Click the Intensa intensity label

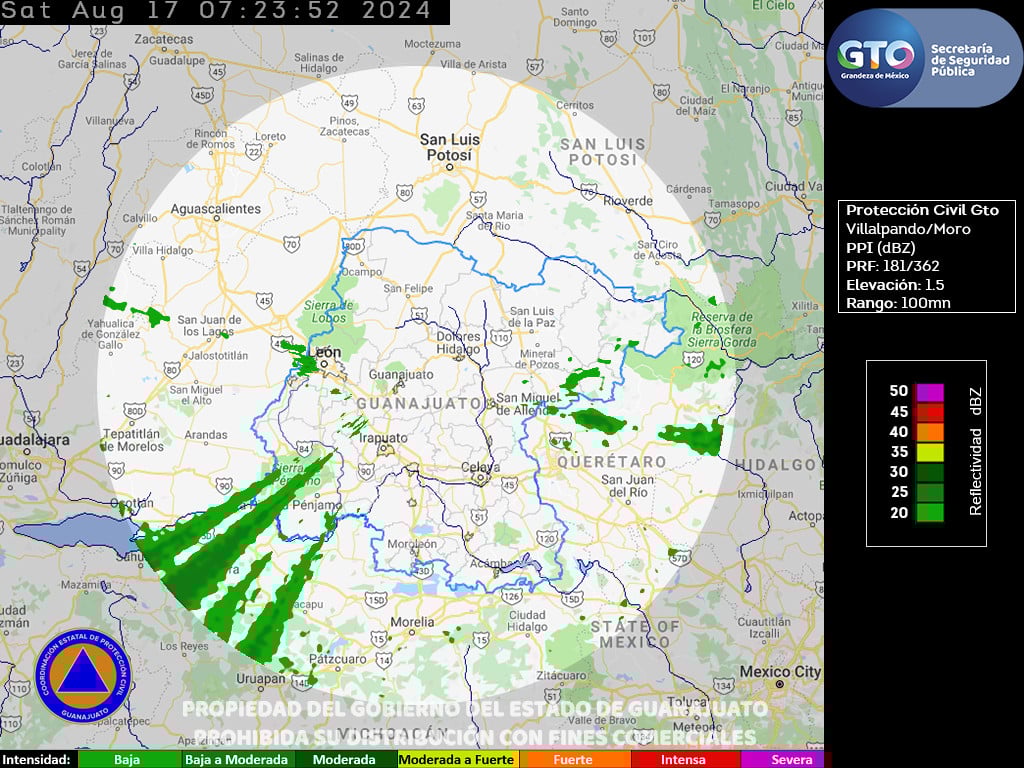[x=684, y=760]
